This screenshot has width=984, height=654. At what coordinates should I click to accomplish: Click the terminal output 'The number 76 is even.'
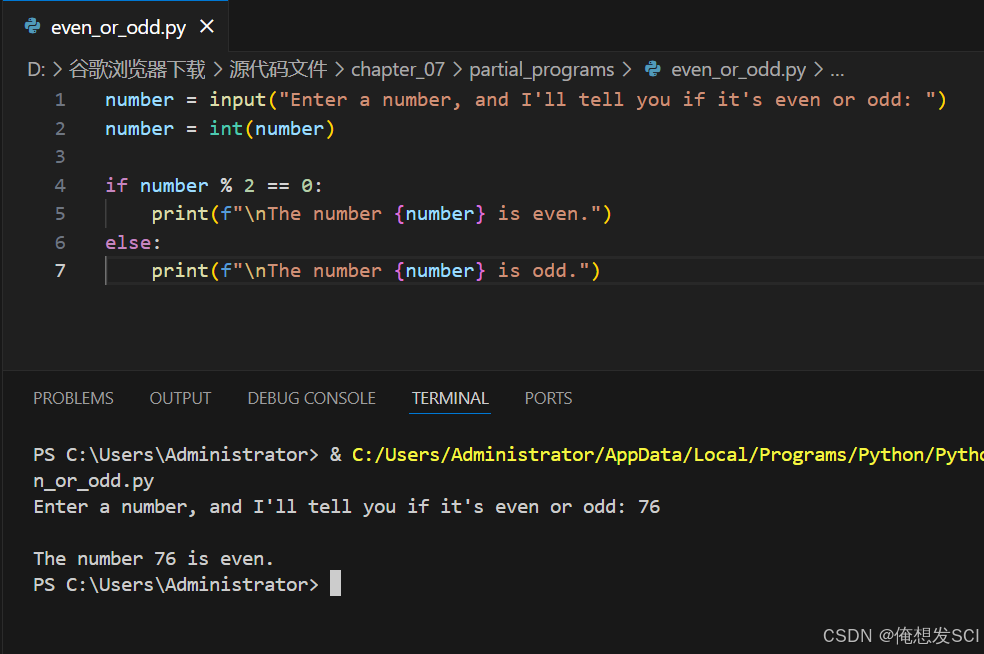153,558
